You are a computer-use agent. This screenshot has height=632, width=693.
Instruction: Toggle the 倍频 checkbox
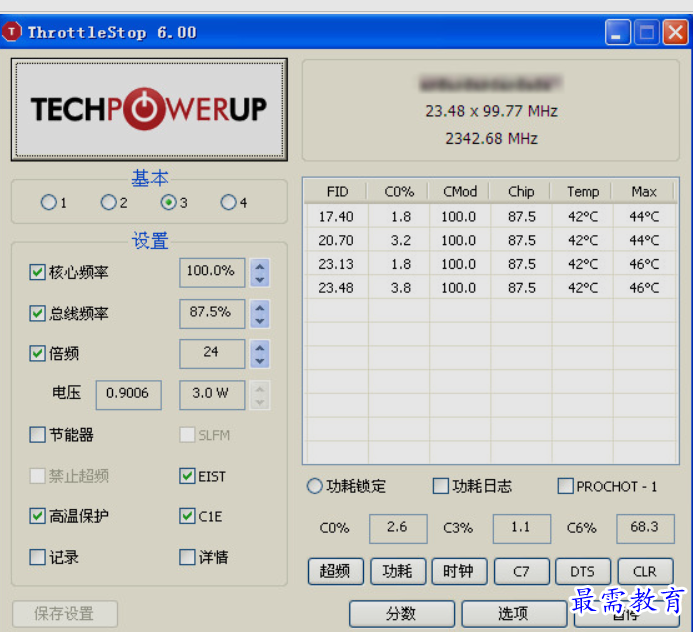pyautogui.click(x=38, y=353)
